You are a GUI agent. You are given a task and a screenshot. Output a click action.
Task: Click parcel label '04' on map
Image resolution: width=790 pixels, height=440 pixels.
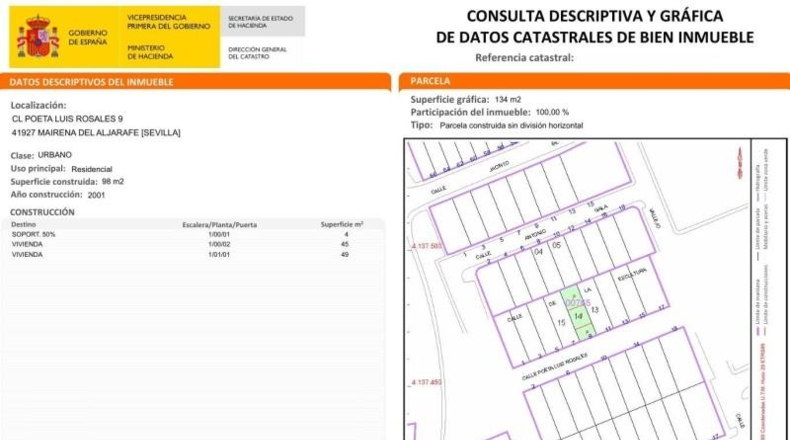pos(539,252)
